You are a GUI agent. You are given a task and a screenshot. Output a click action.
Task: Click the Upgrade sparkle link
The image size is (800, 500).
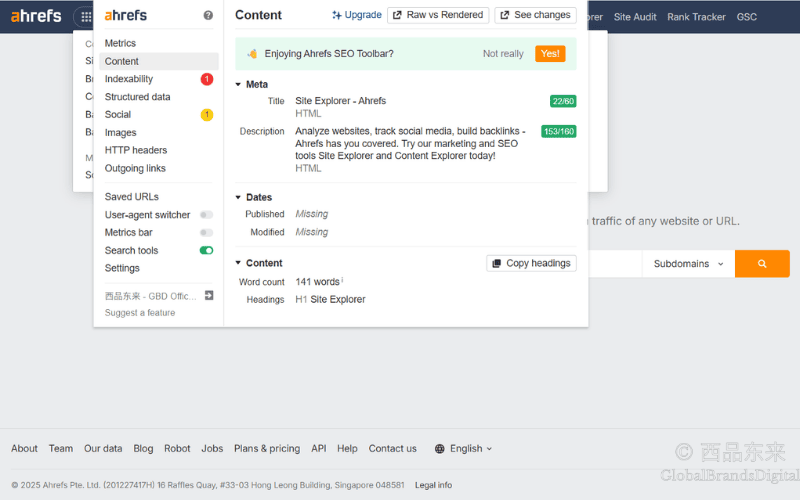tap(357, 15)
